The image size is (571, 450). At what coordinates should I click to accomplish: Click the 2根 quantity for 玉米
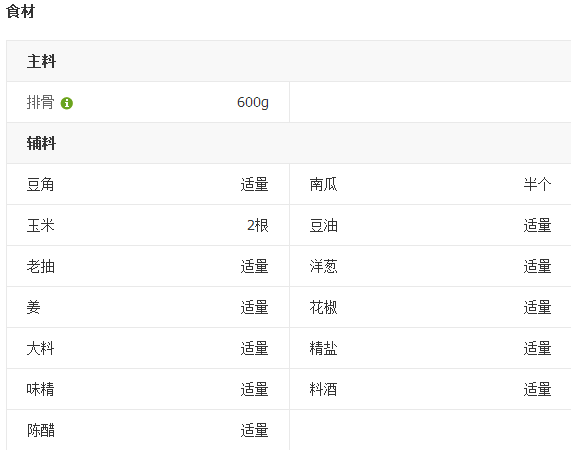click(x=258, y=225)
